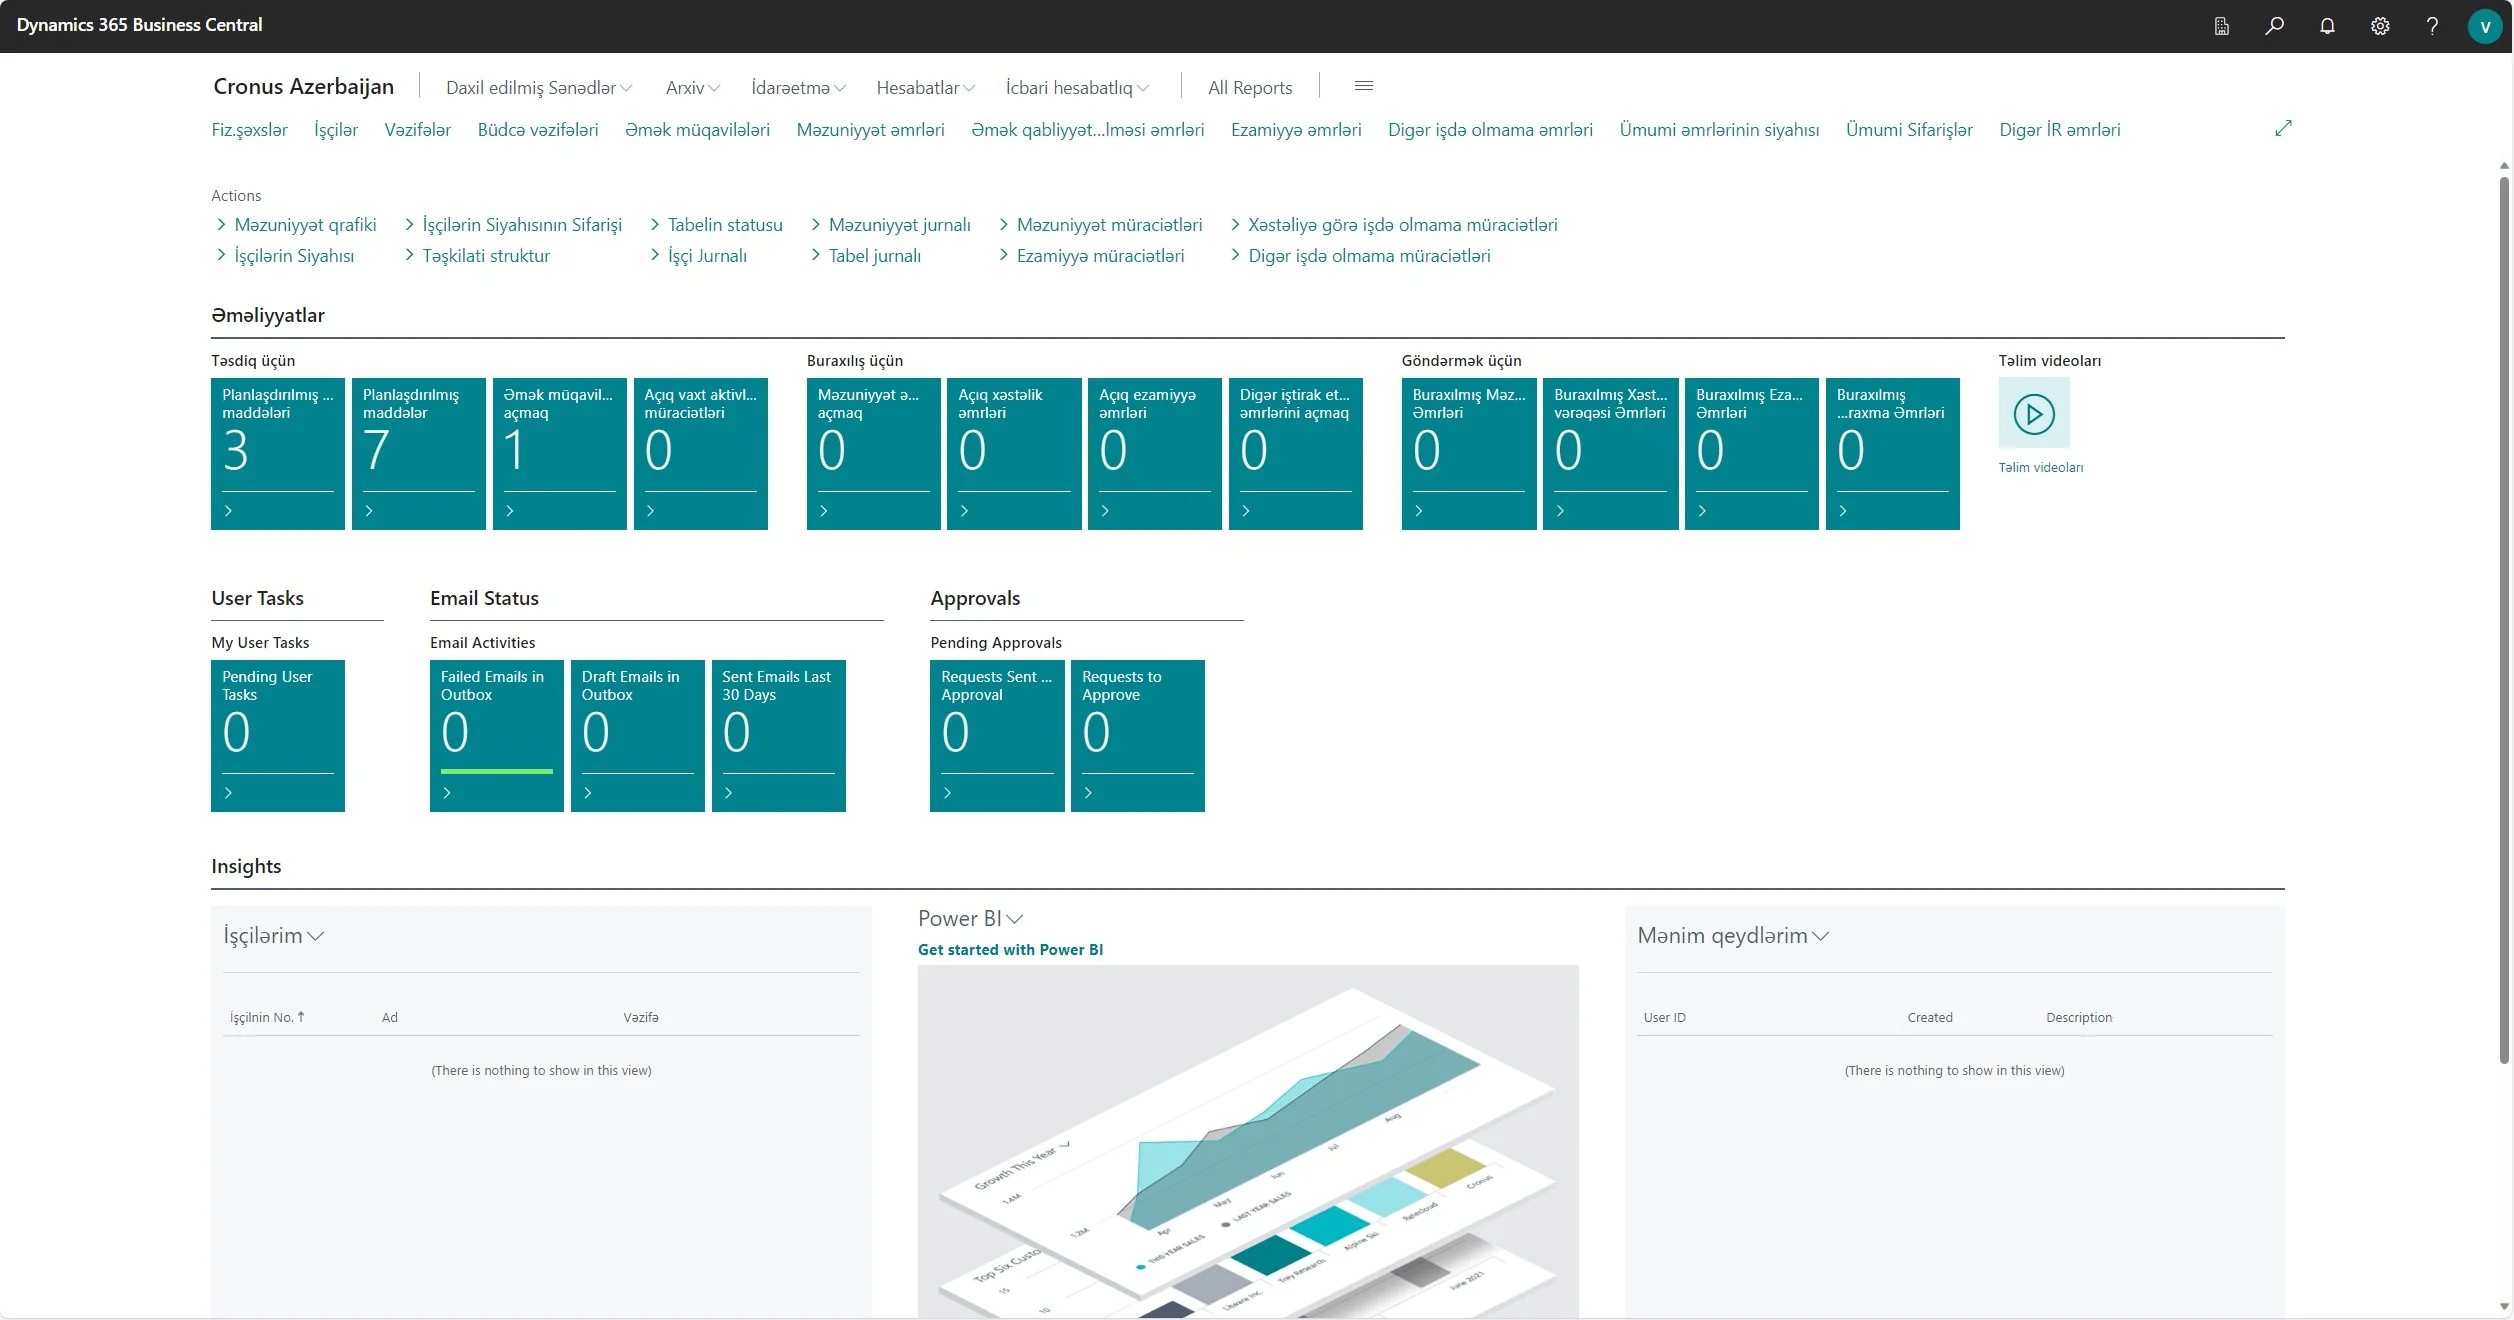The height and width of the screenshot is (1320, 2514).
Task: Select the All Reports menu item
Action: [x=1249, y=88]
